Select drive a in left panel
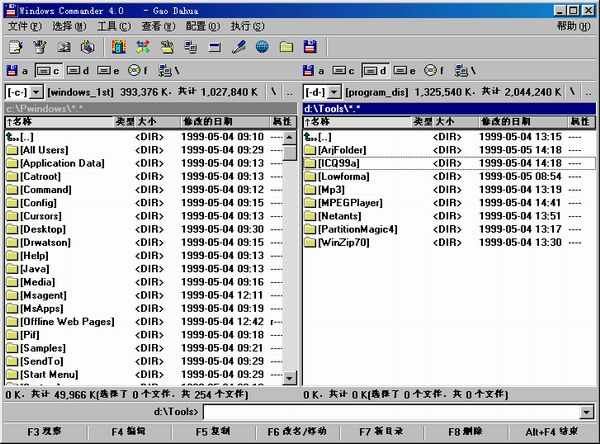This screenshot has width=600, height=444. (17, 71)
